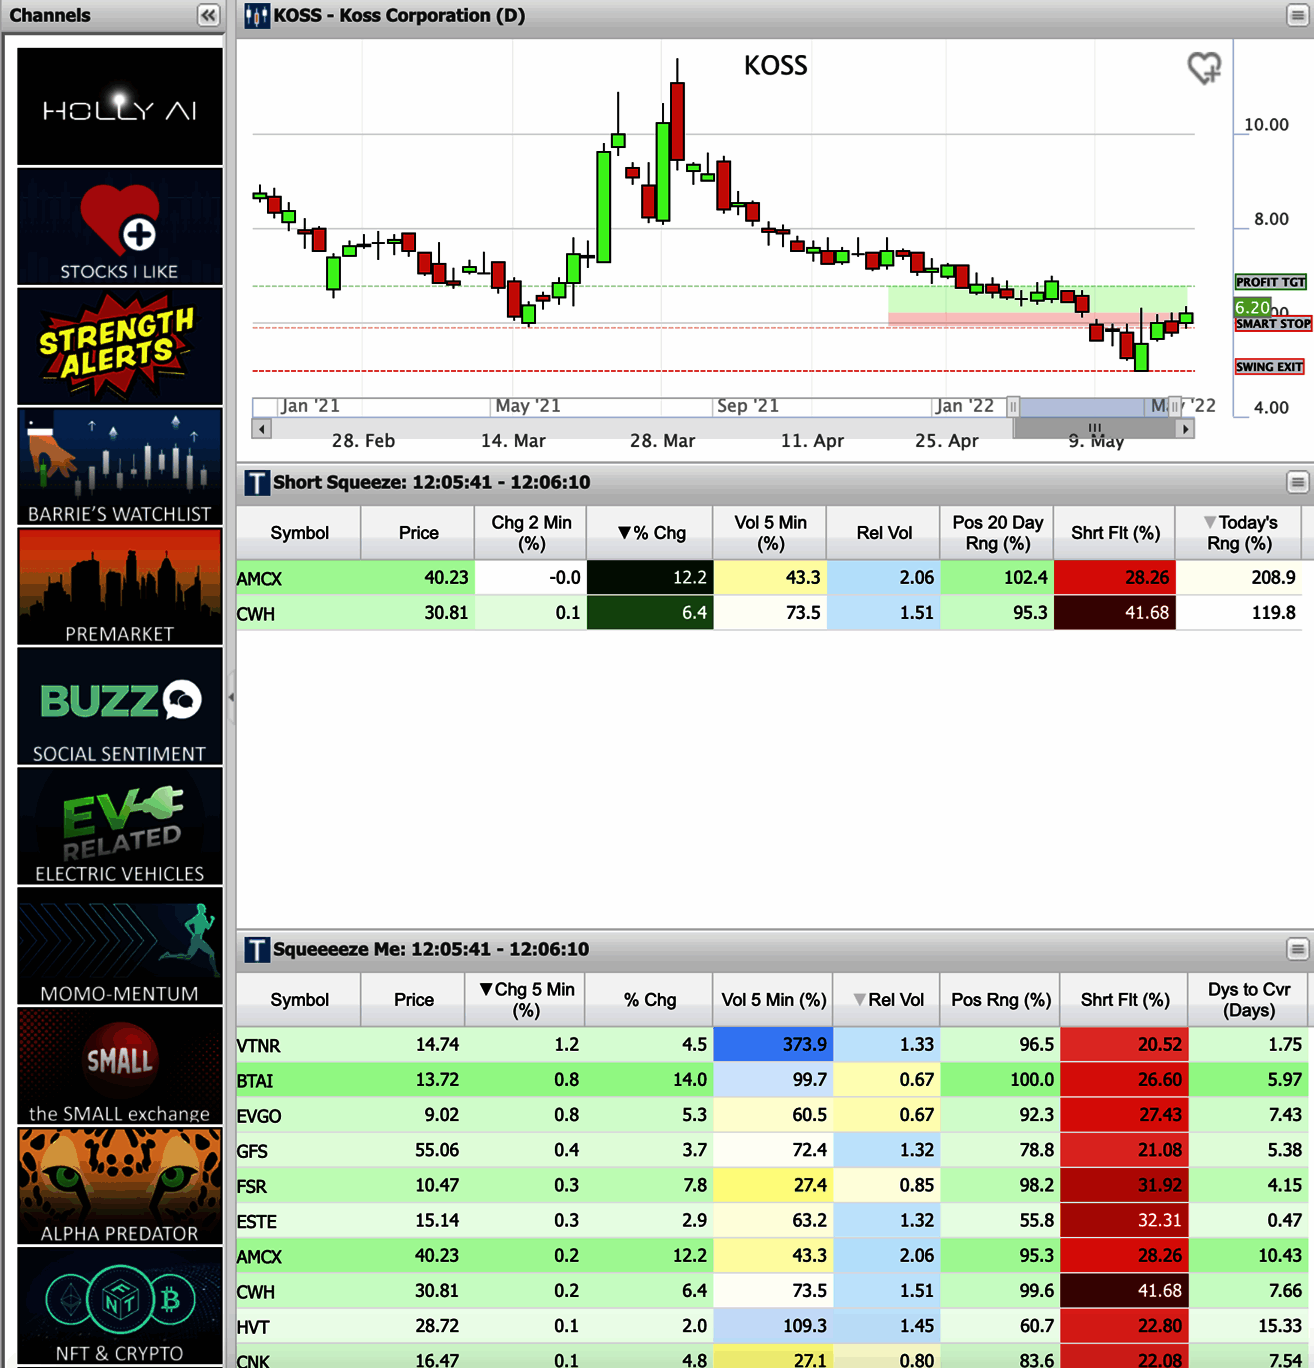Open the Squeeeeze Me panel menu
The image size is (1314, 1368).
tap(1297, 949)
